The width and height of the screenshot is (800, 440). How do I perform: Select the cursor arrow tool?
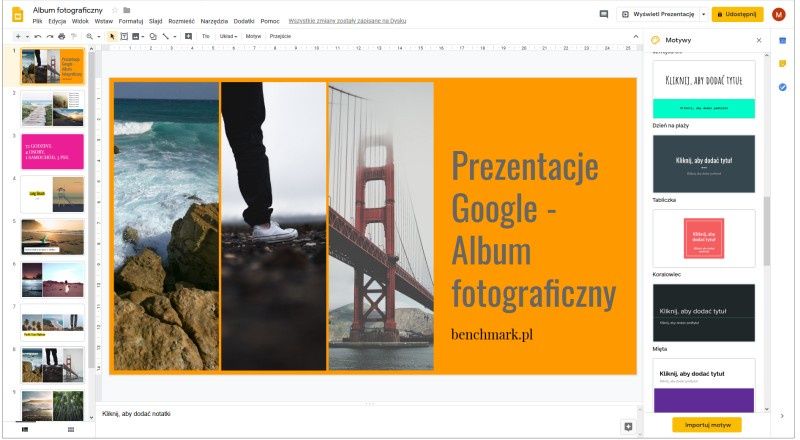coord(112,36)
